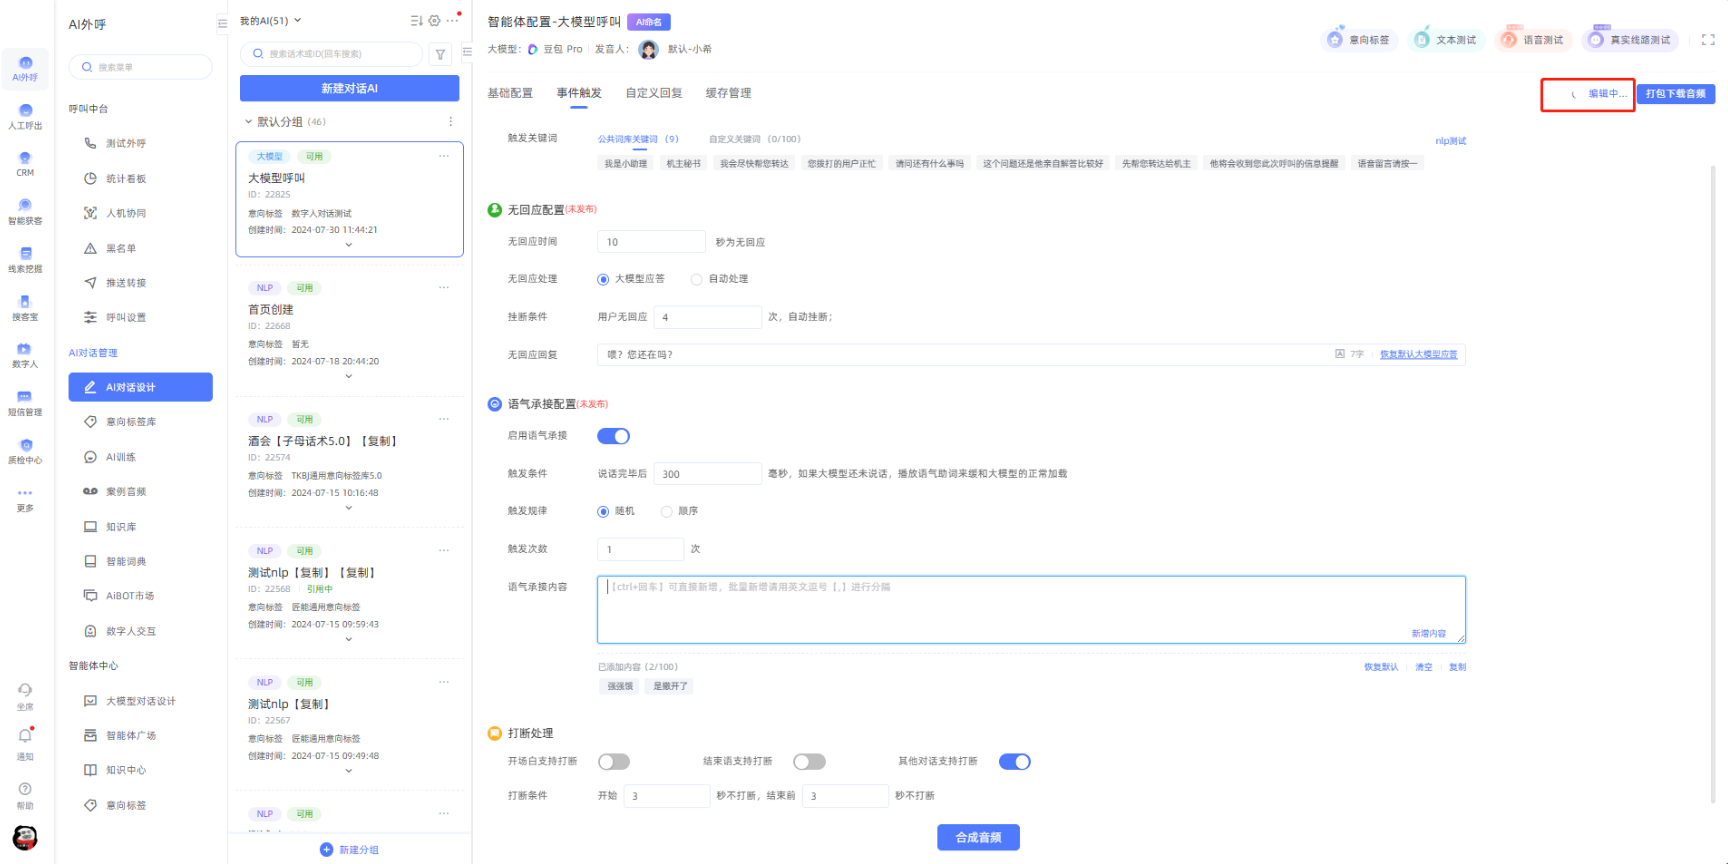The width and height of the screenshot is (1728, 864).
Task: Click the 合成音频 button
Action: pos(977,837)
